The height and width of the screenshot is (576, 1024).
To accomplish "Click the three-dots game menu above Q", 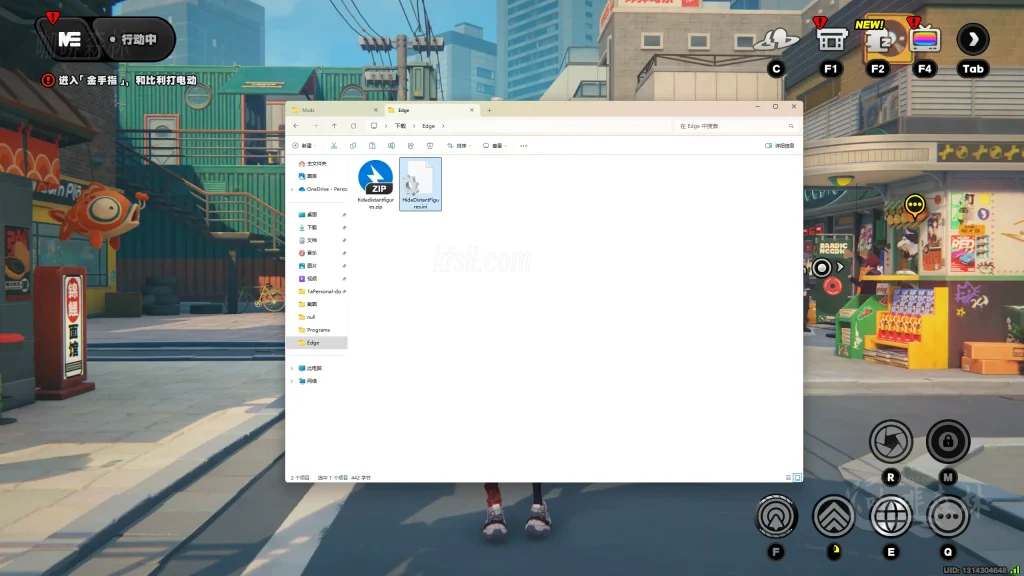I will [x=948, y=516].
